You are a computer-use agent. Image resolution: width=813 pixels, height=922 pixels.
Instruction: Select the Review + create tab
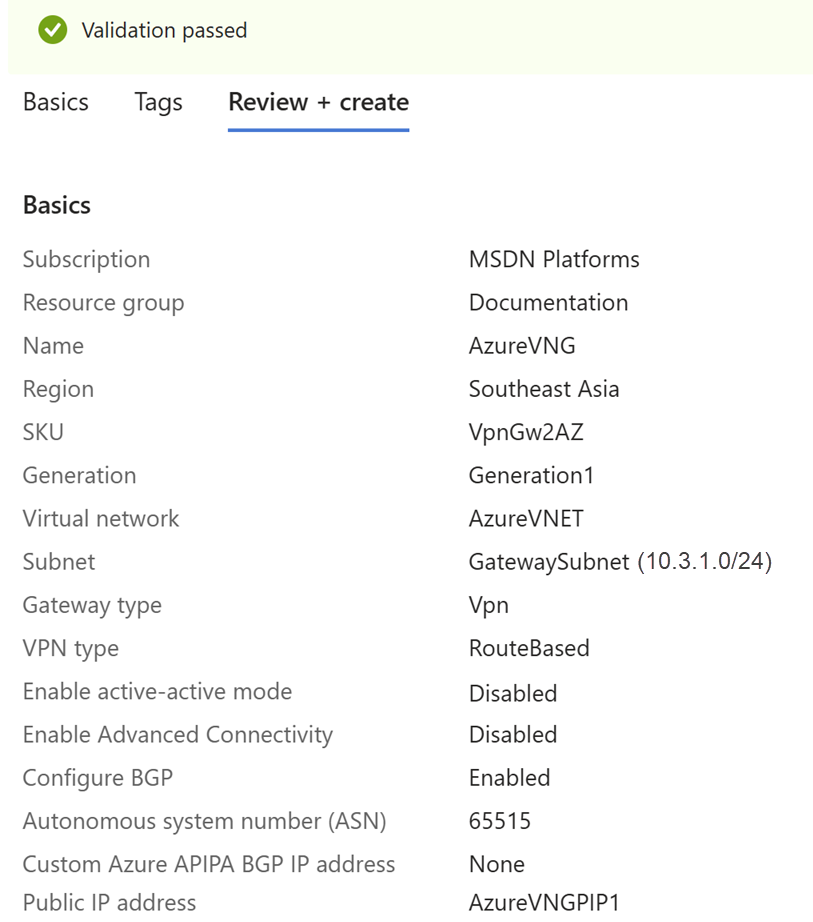[x=318, y=102]
